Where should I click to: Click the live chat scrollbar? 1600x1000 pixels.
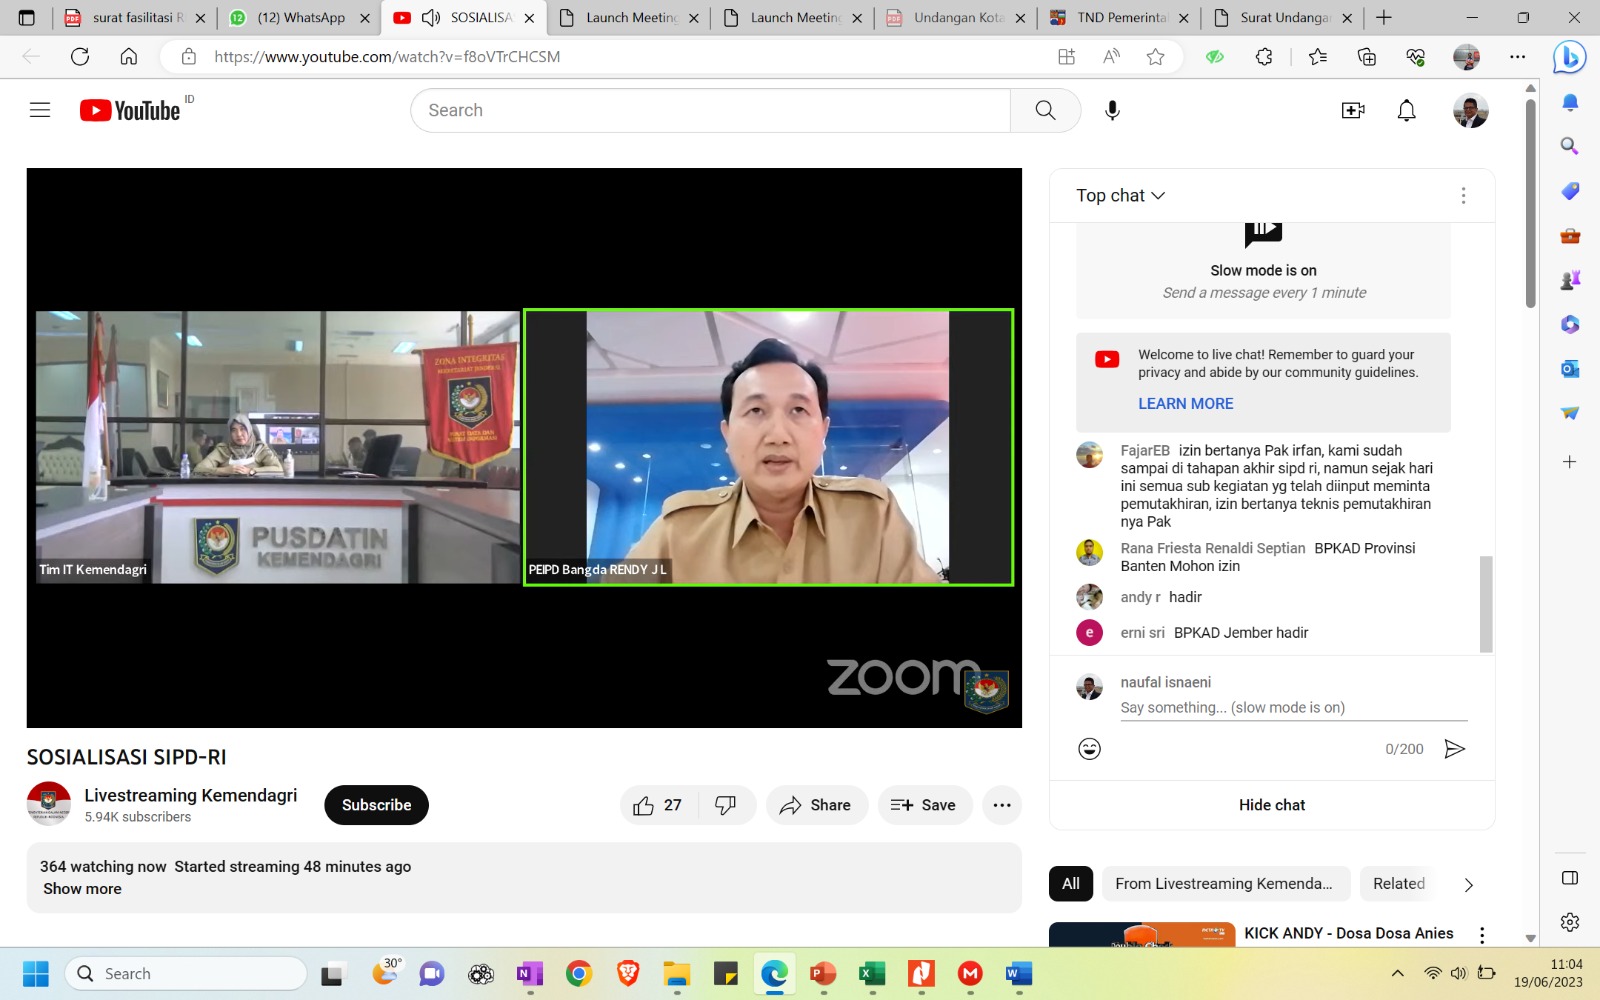[1485, 604]
